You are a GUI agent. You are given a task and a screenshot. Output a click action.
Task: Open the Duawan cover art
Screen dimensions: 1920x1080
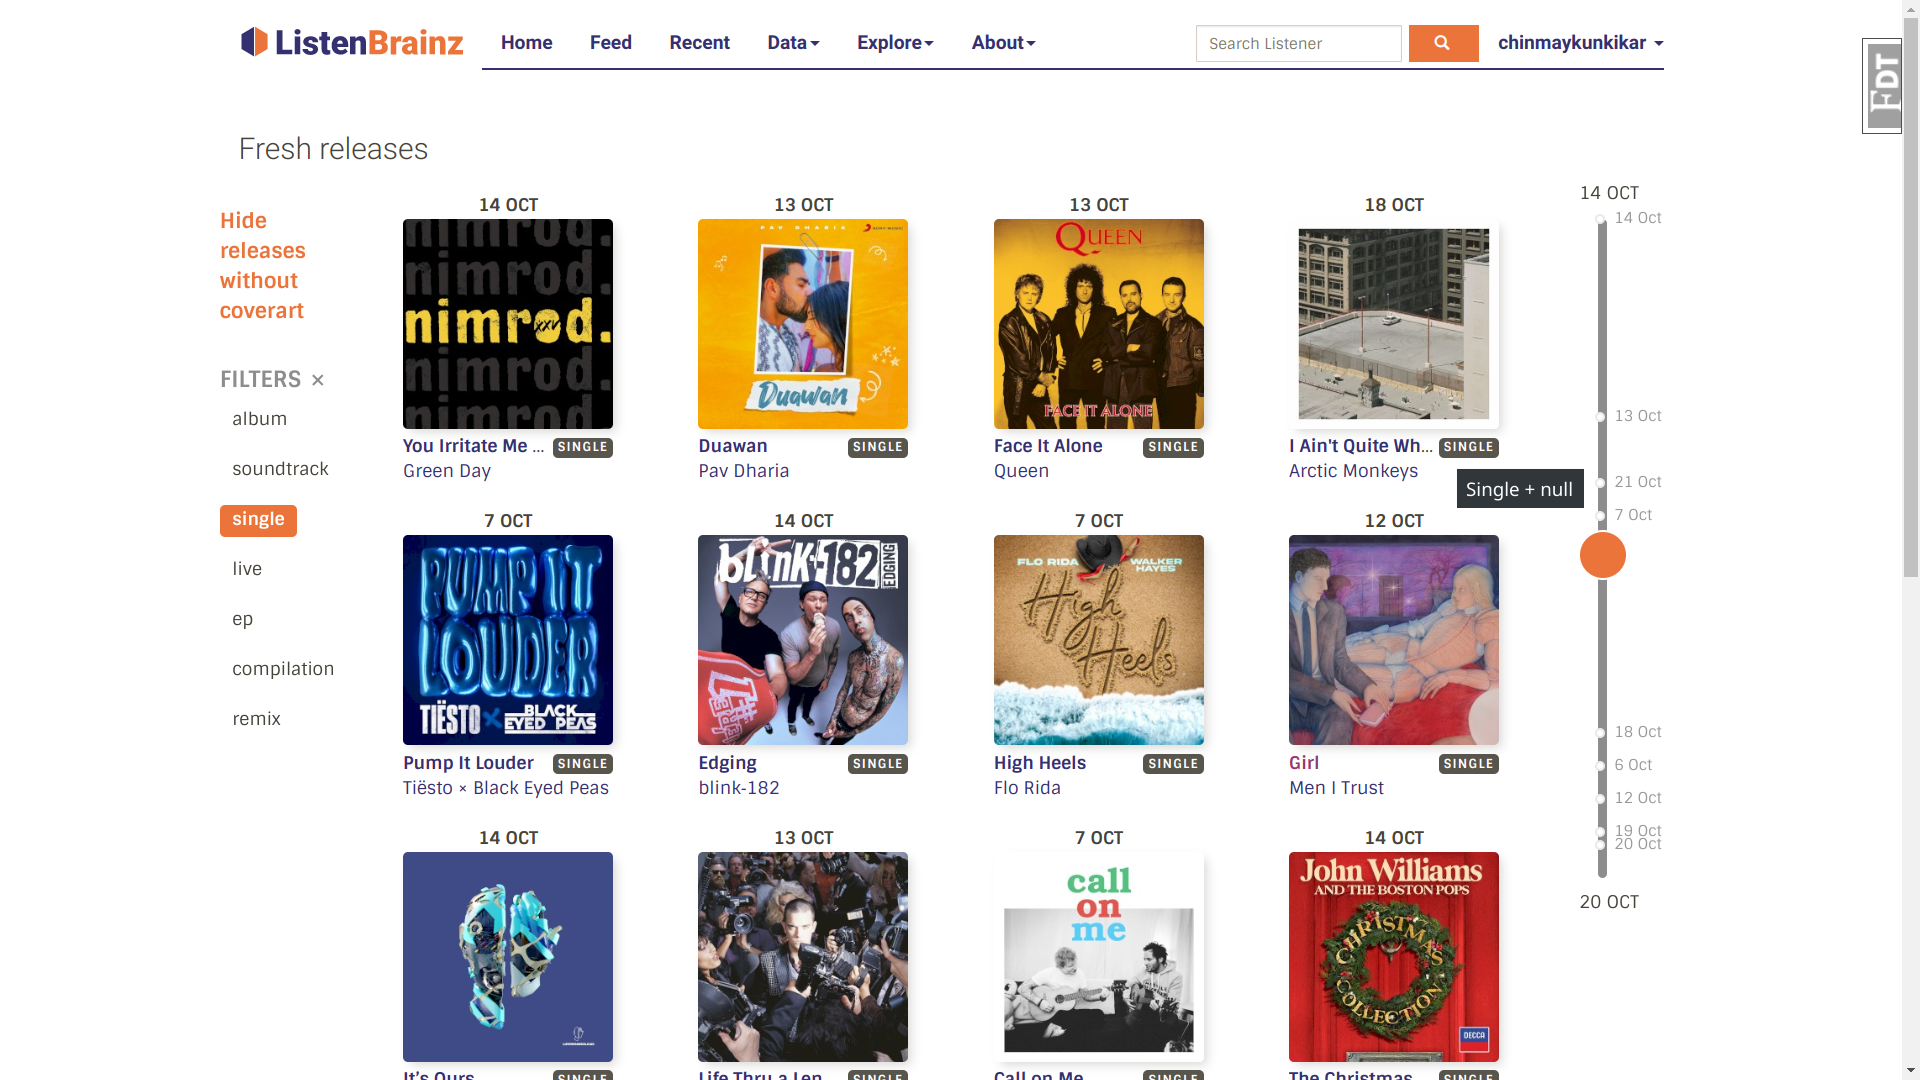pyautogui.click(x=803, y=324)
